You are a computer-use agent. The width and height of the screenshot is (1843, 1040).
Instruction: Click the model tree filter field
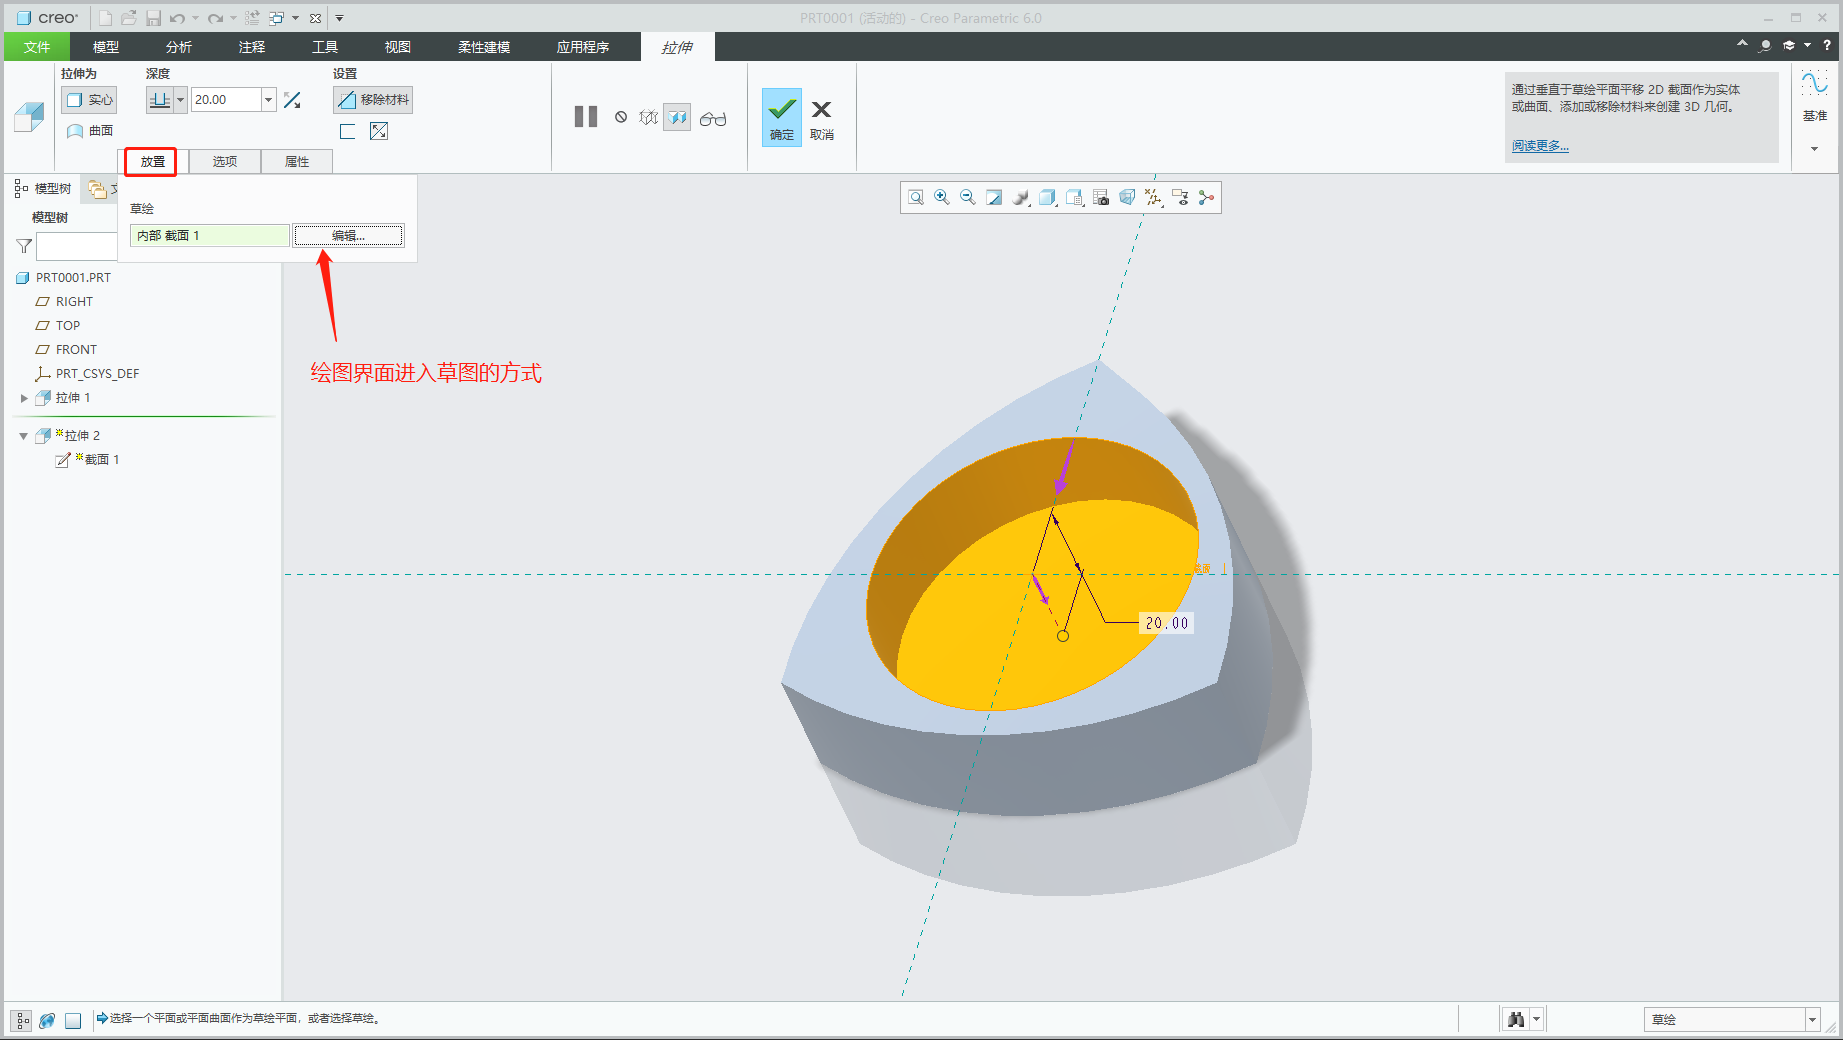point(78,246)
